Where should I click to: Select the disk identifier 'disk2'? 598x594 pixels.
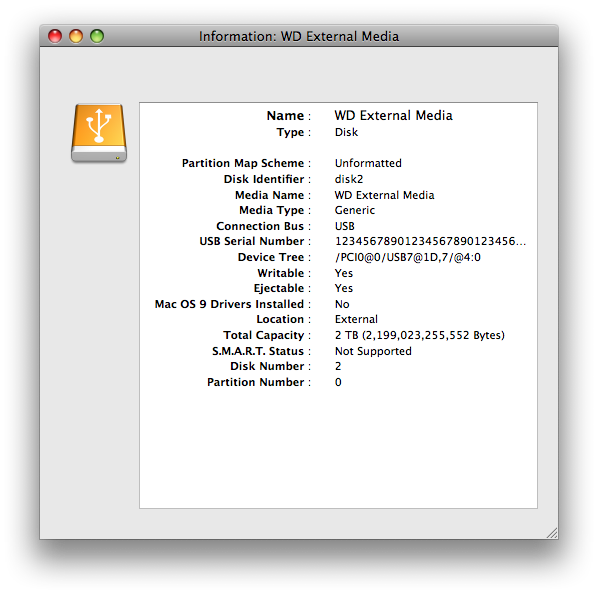(349, 179)
